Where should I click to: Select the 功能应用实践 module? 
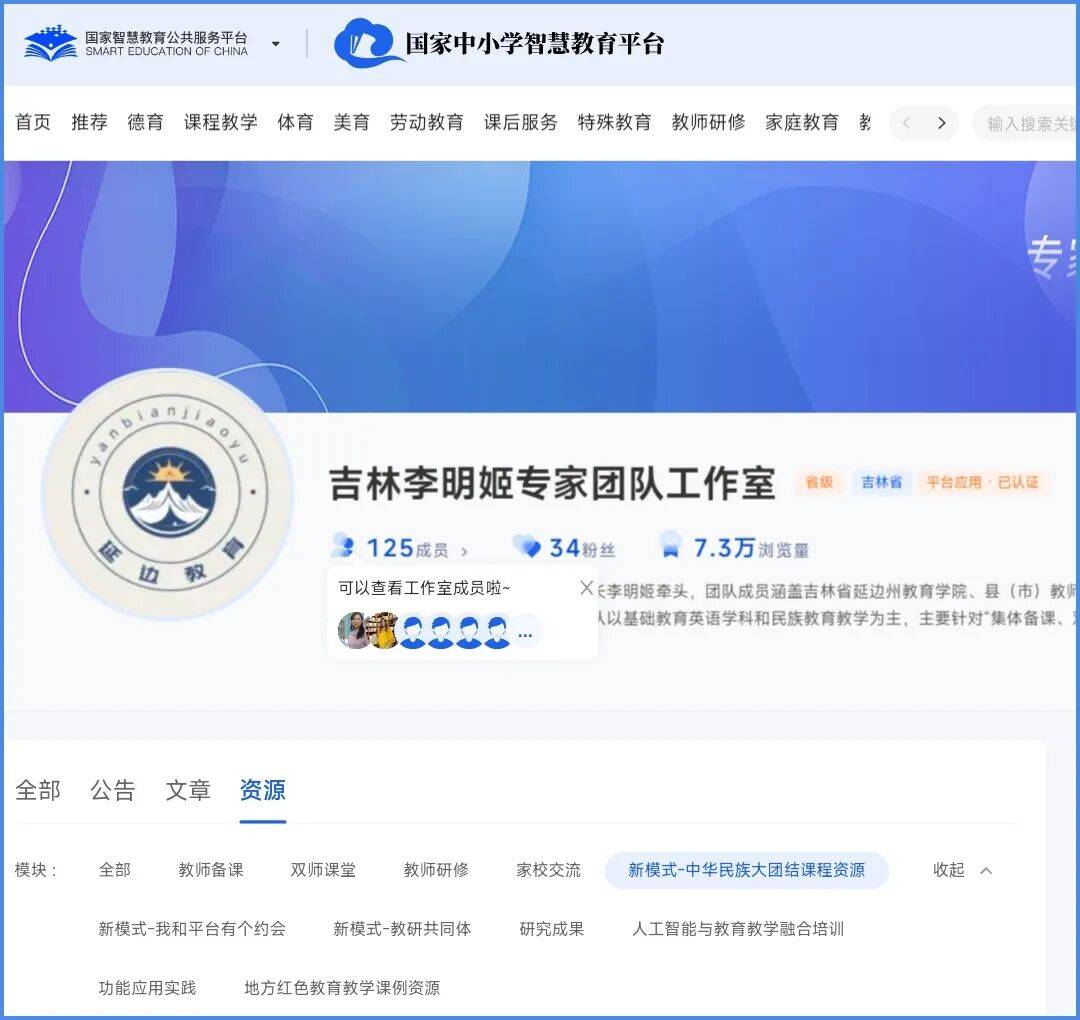(147, 988)
